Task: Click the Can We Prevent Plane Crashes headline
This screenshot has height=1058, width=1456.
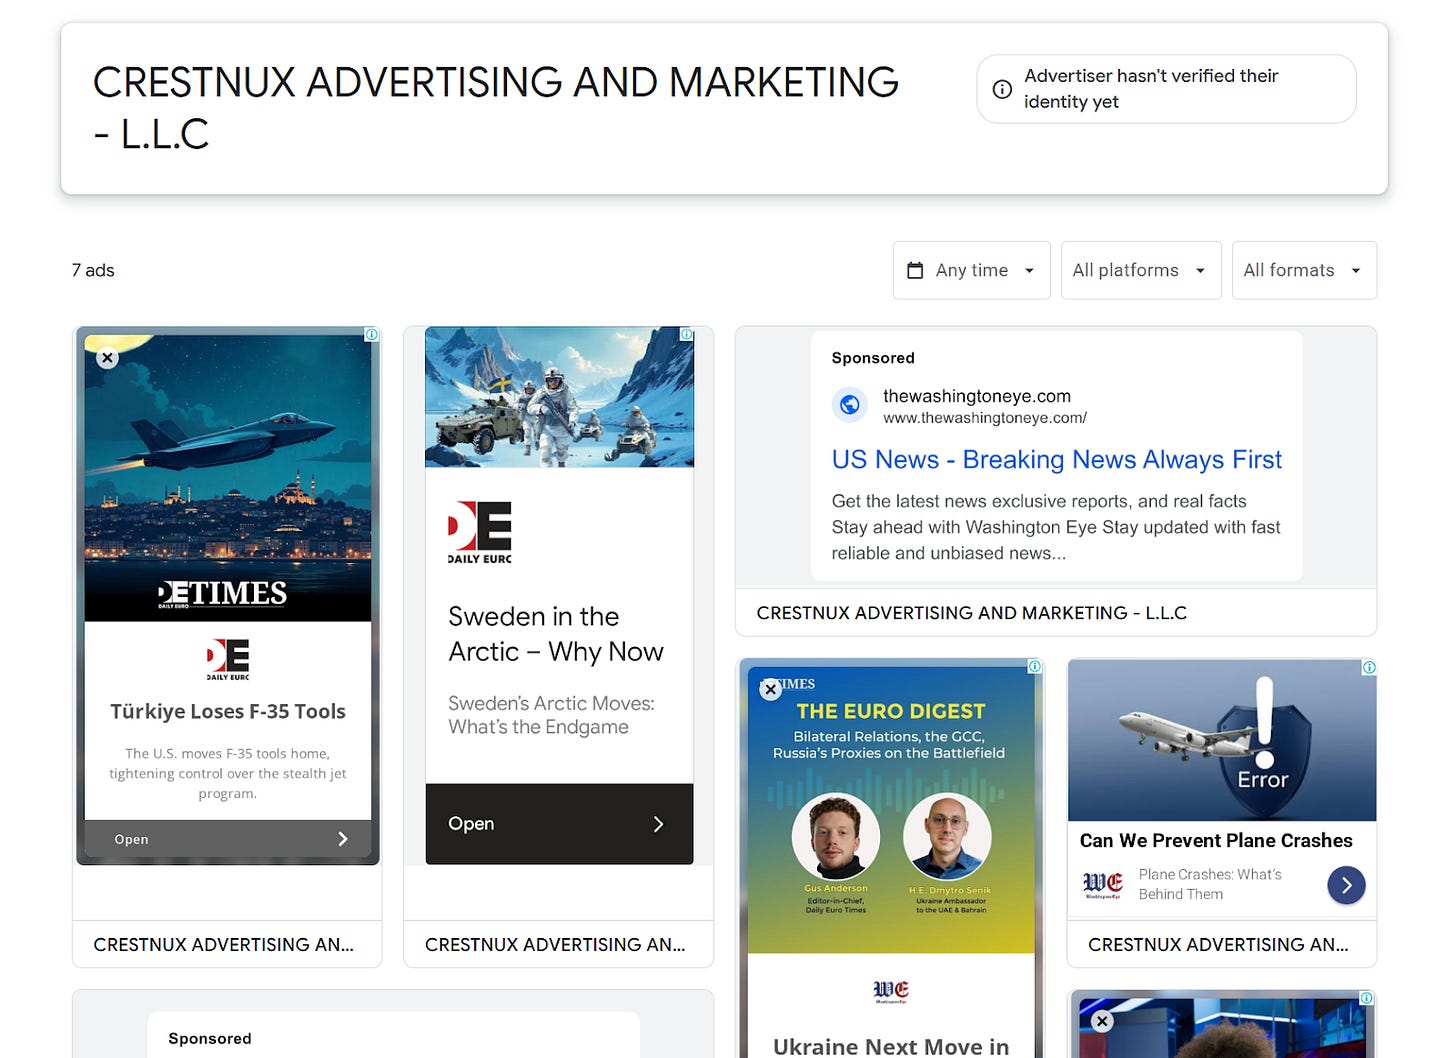Action: pos(1216,841)
